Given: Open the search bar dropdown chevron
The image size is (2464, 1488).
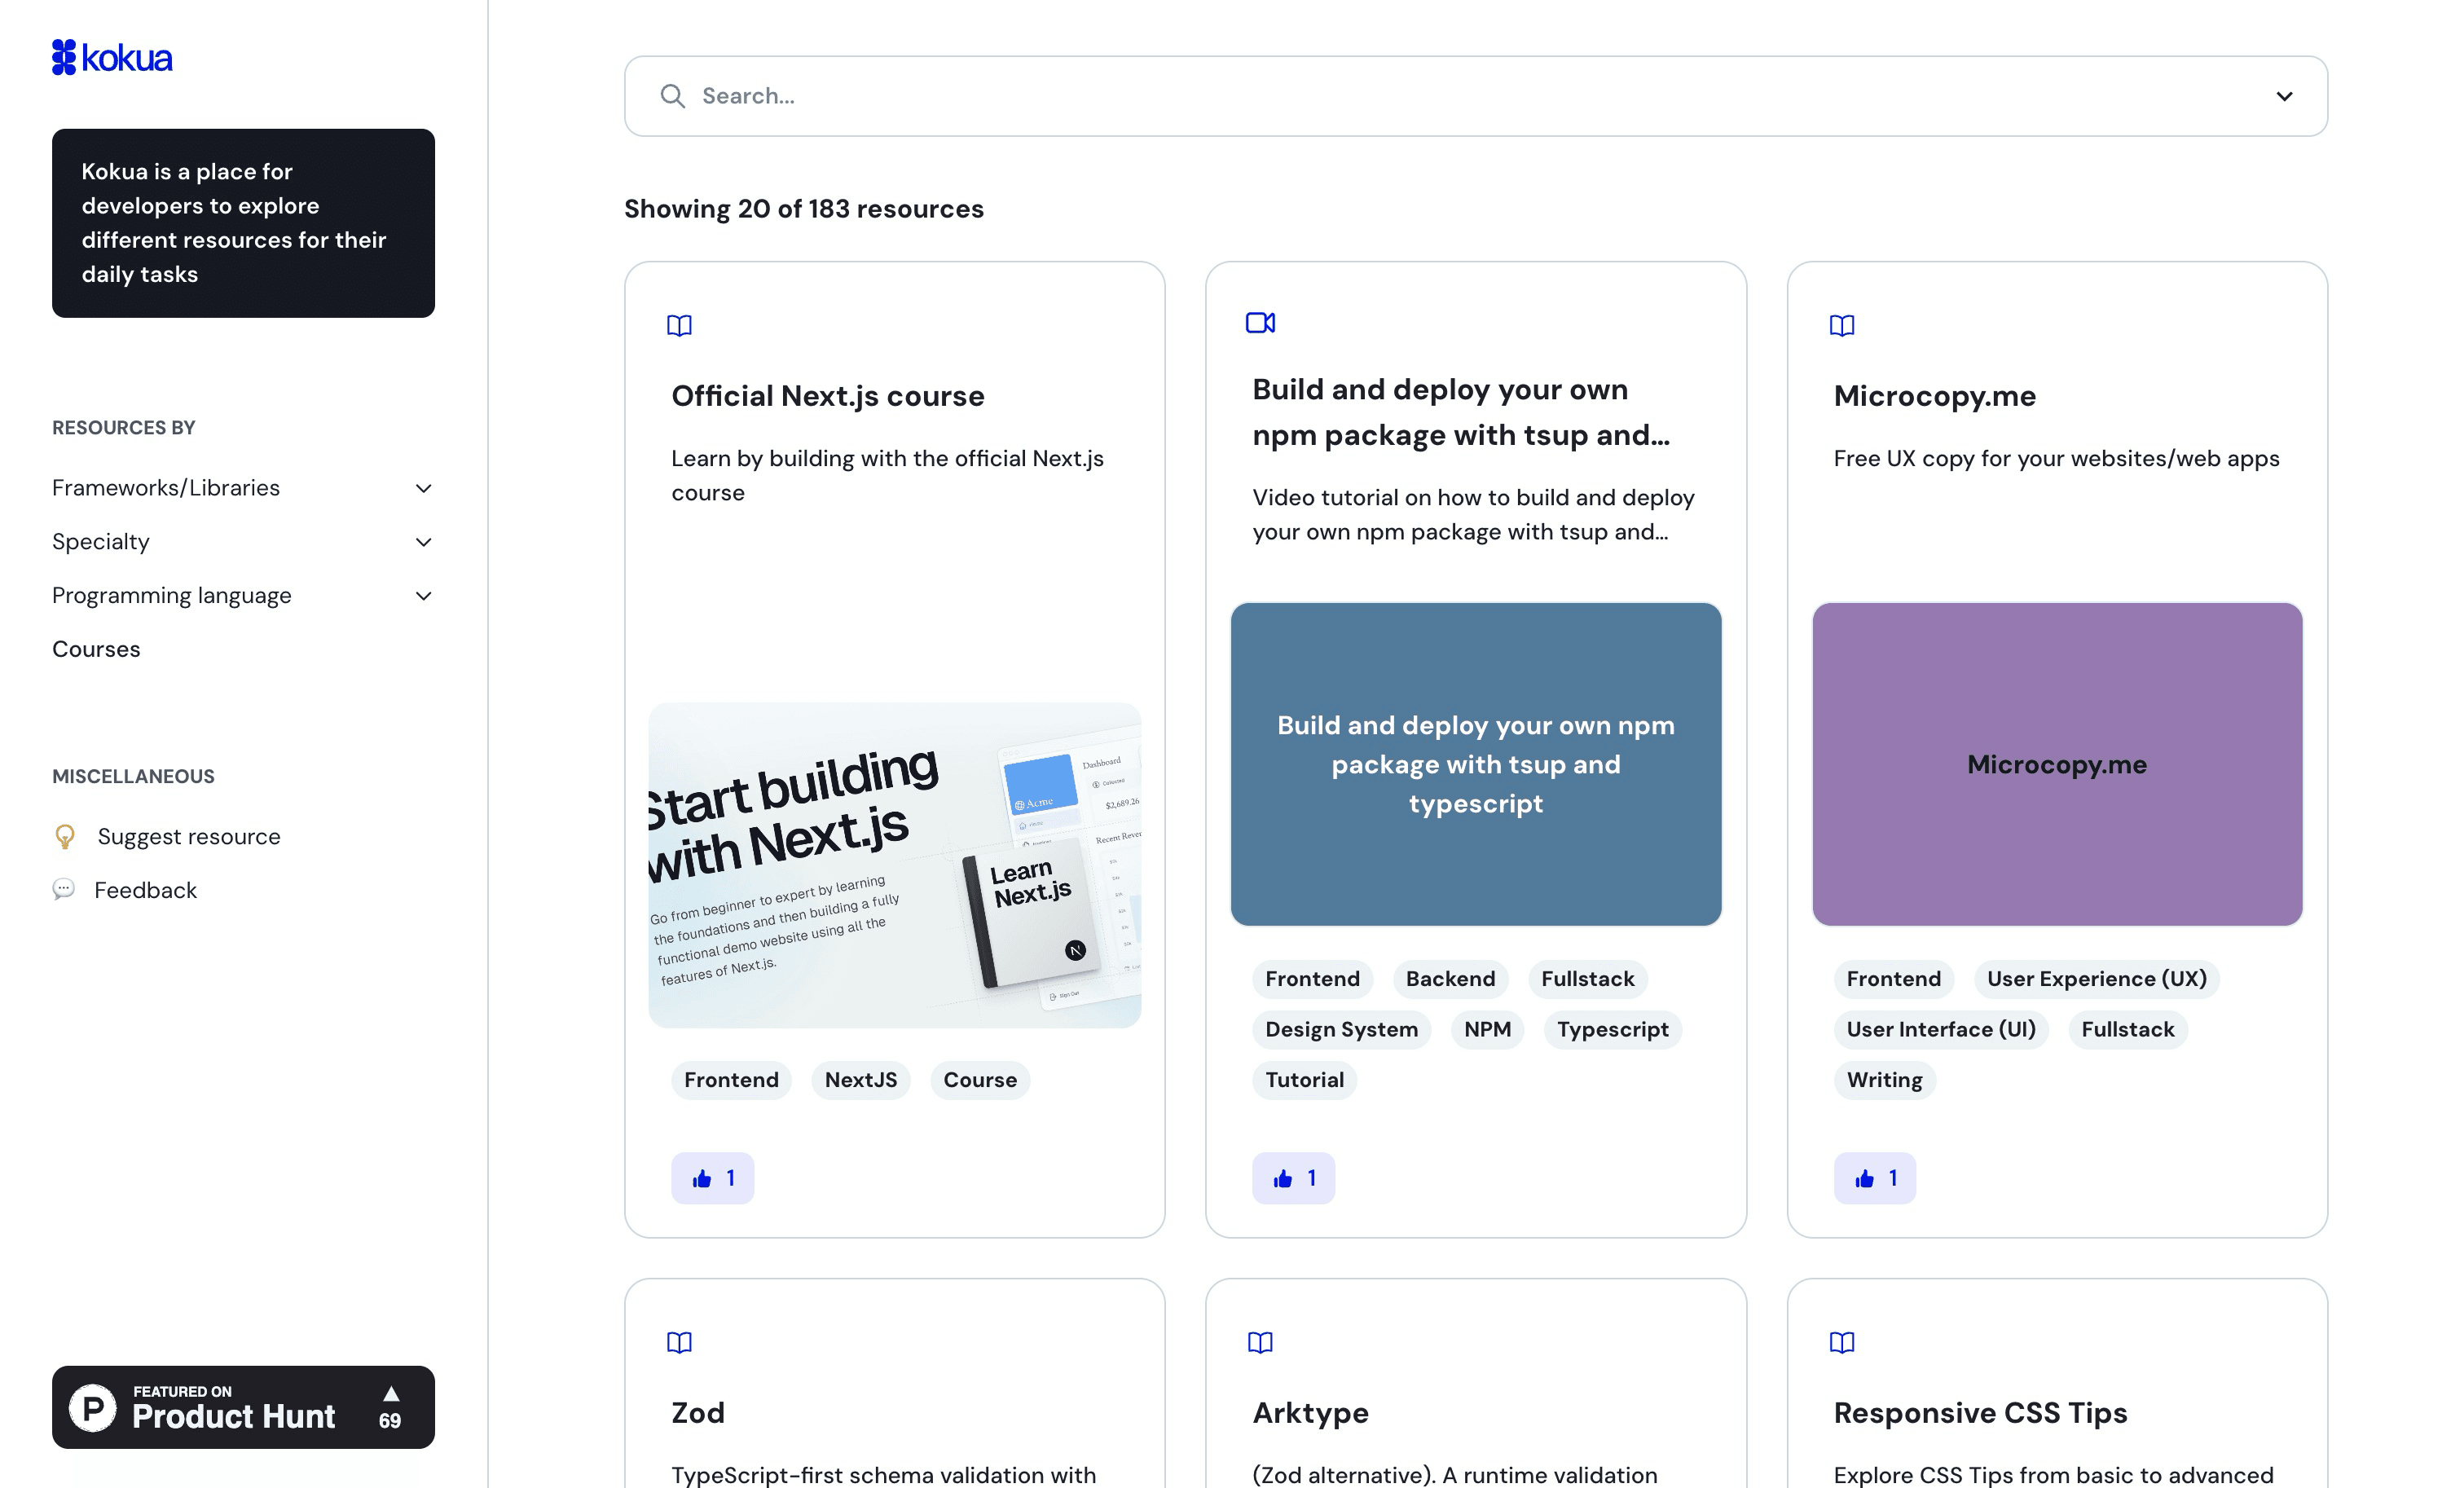Looking at the screenshot, I should point(2284,96).
